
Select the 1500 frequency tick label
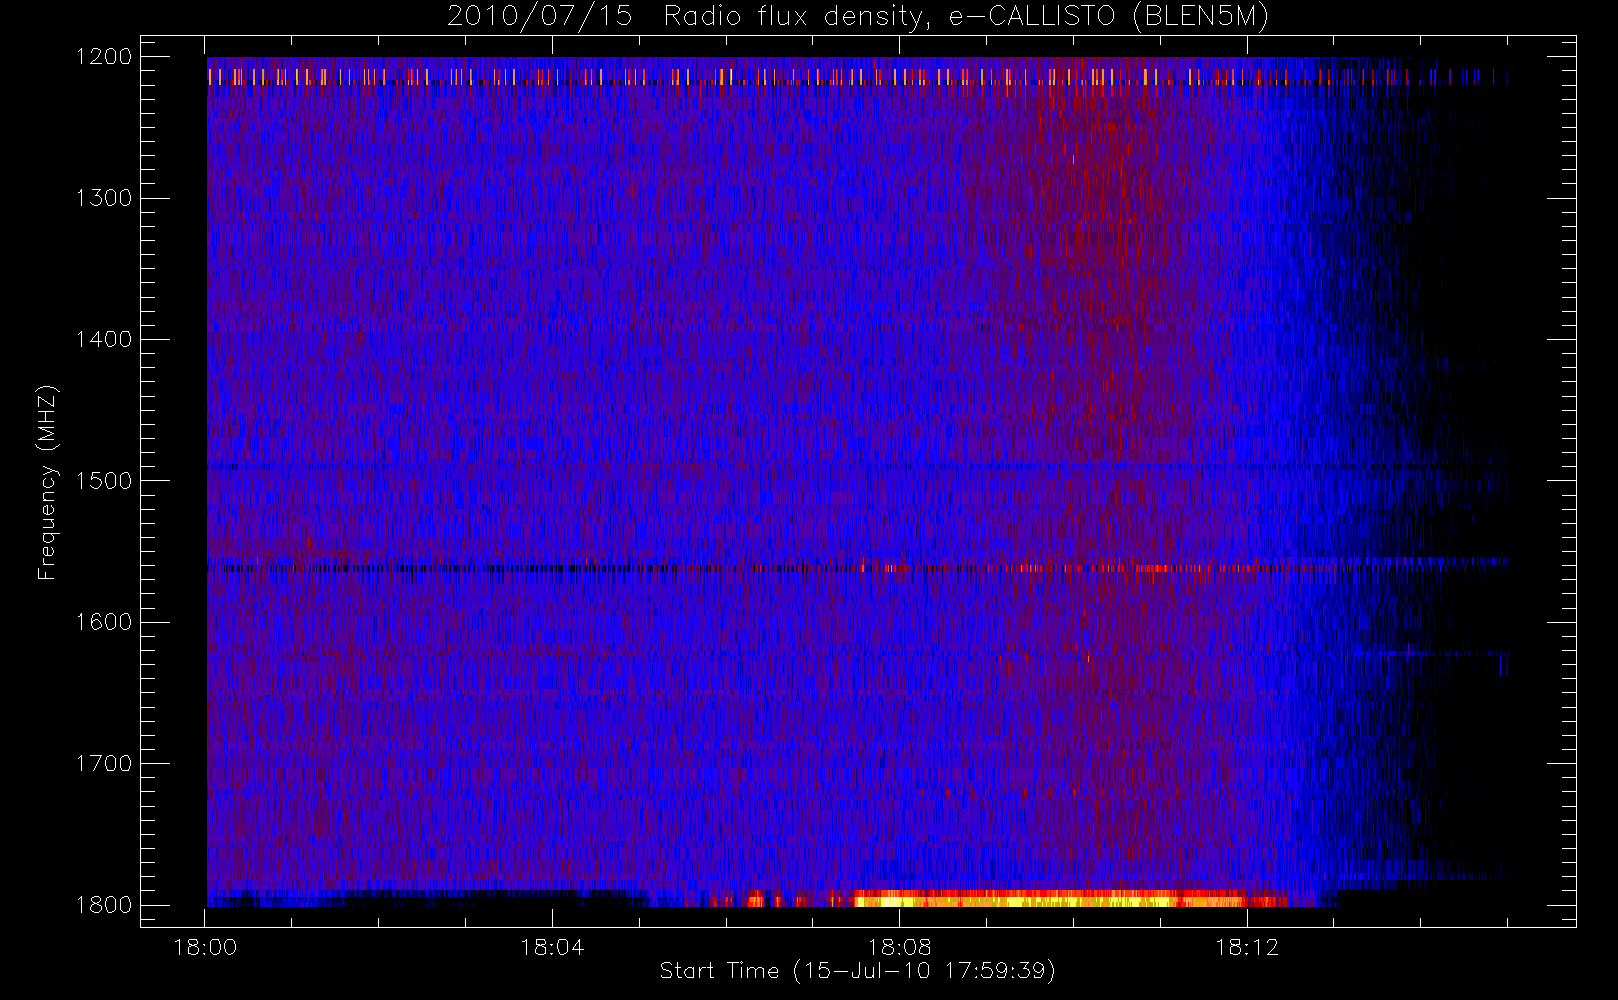click(104, 481)
